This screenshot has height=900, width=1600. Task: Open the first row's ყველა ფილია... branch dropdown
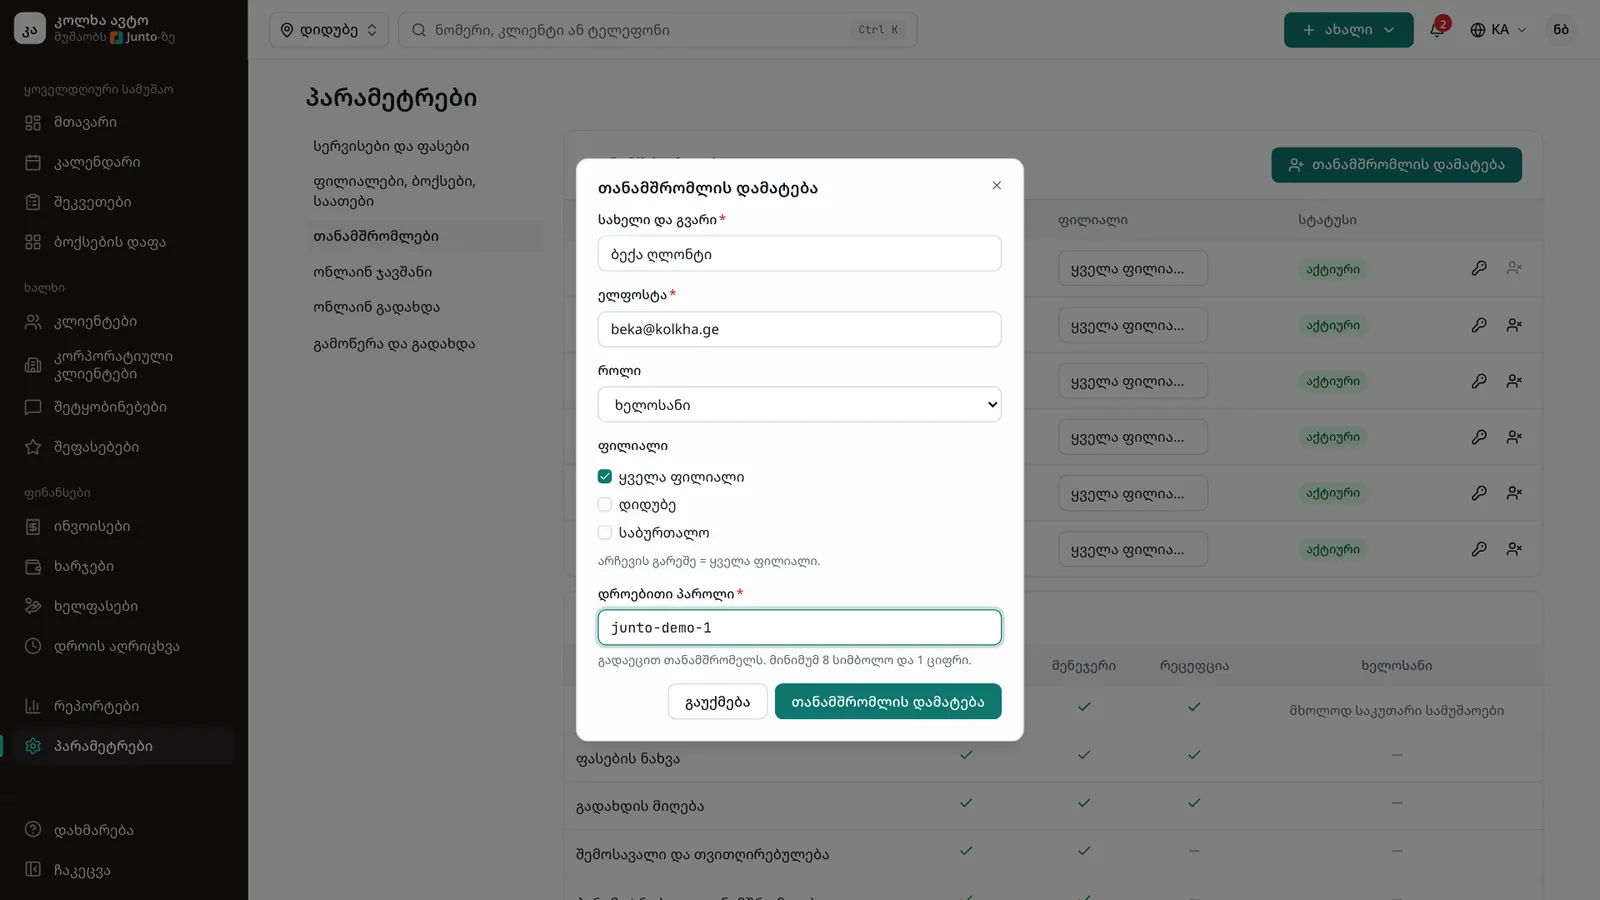pyautogui.click(x=1133, y=269)
